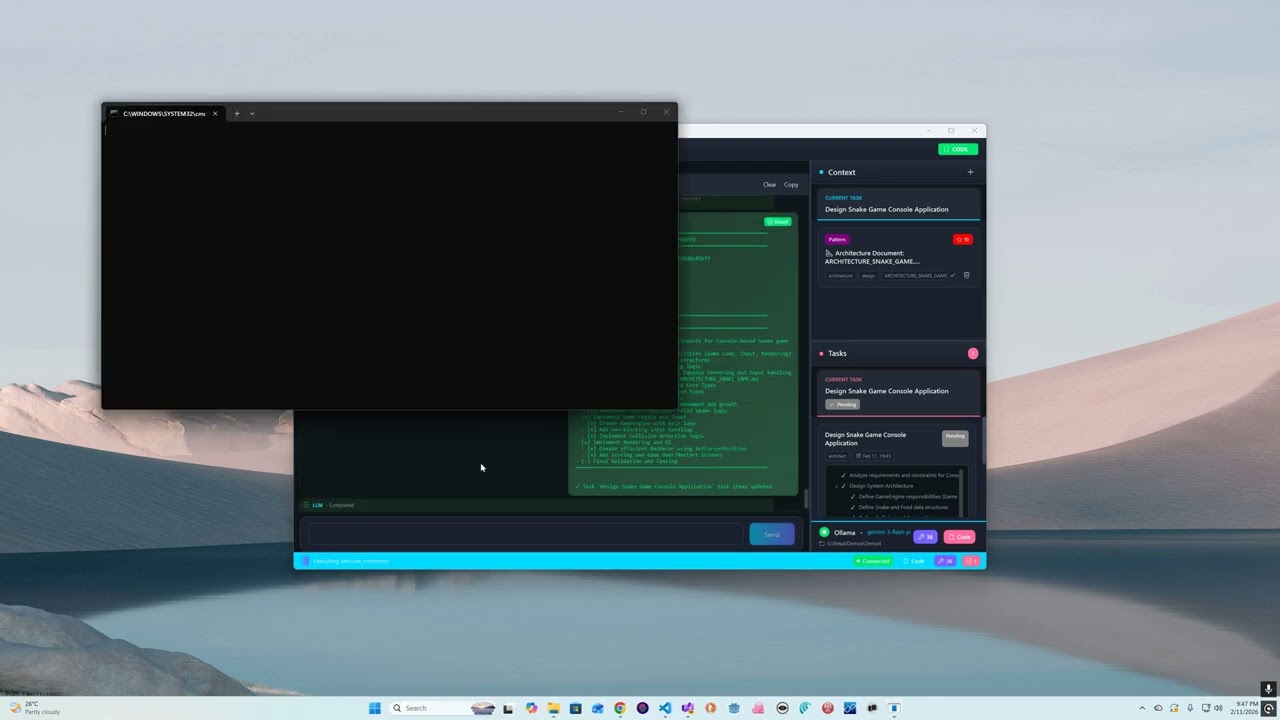Close the cmd terminal tab
Screen dimensions: 1280x720
click(x=214, y=113)
